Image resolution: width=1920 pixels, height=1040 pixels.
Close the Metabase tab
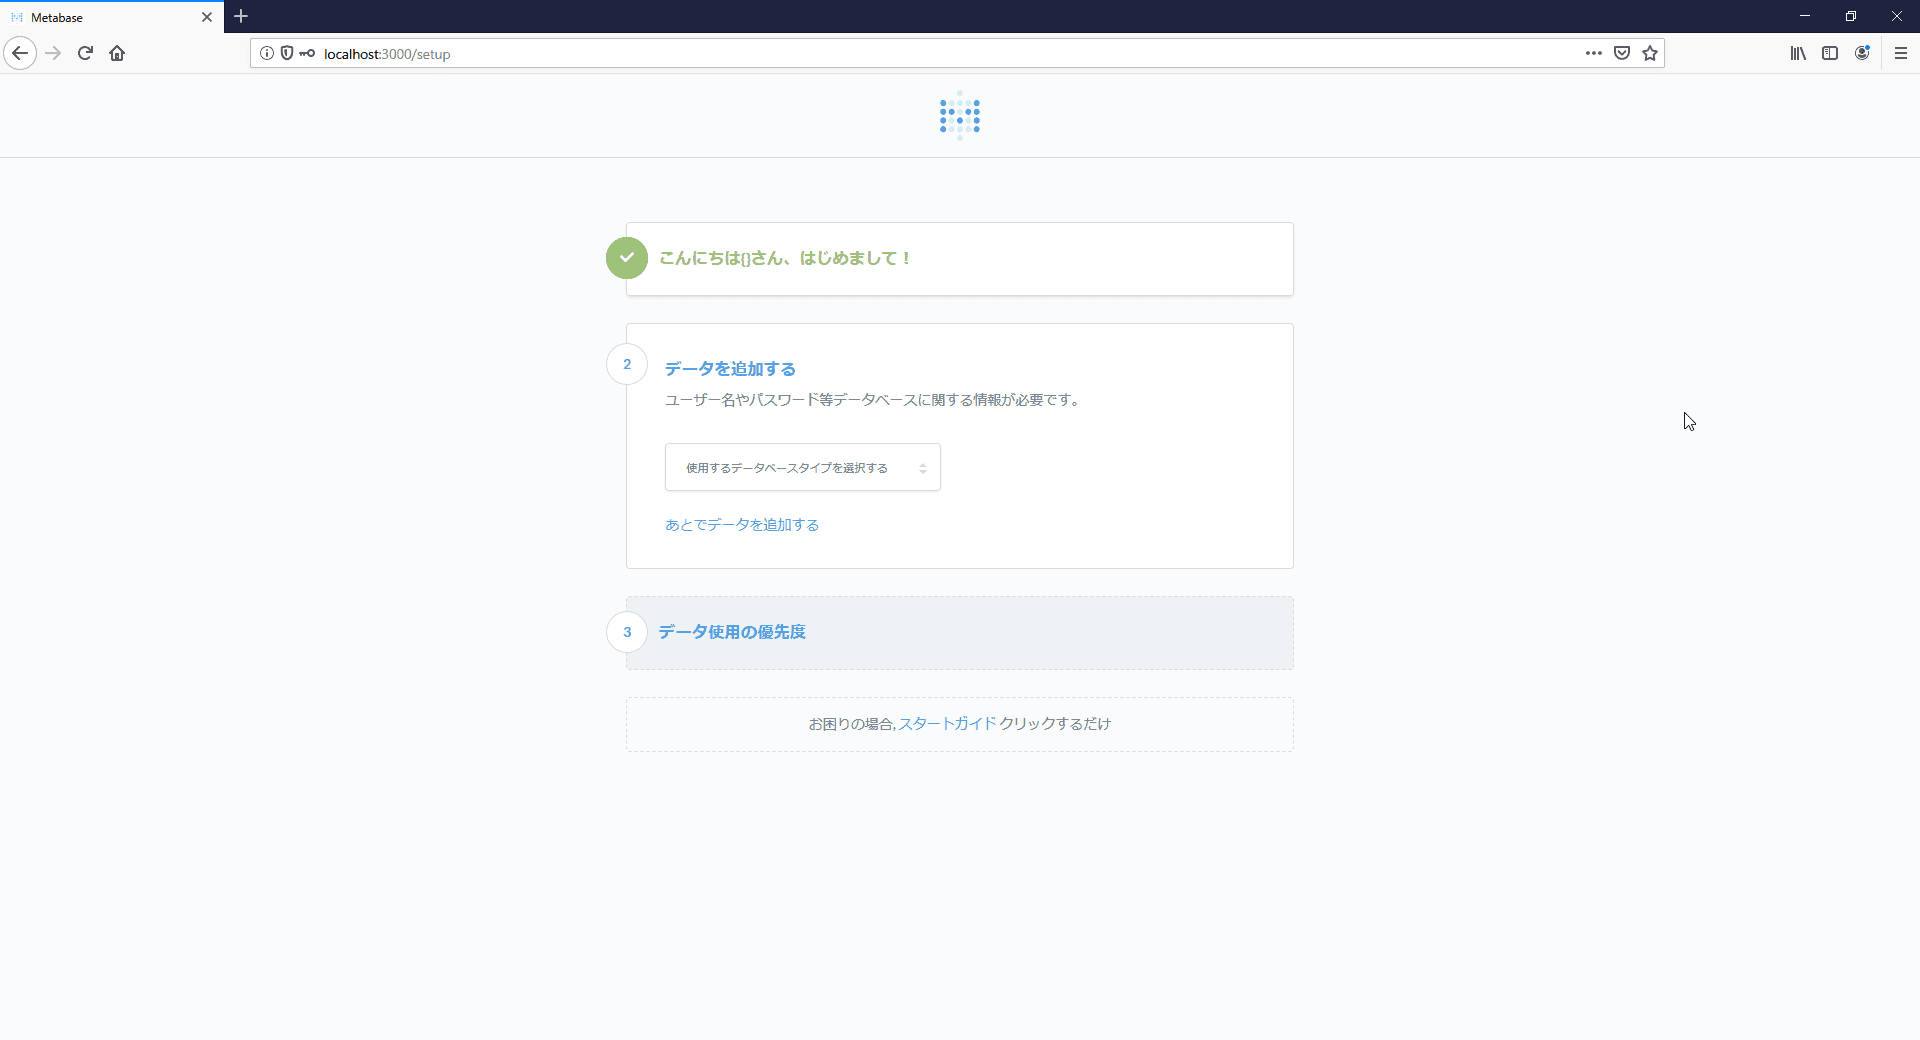pyautogui.click(x=207, y=17)
